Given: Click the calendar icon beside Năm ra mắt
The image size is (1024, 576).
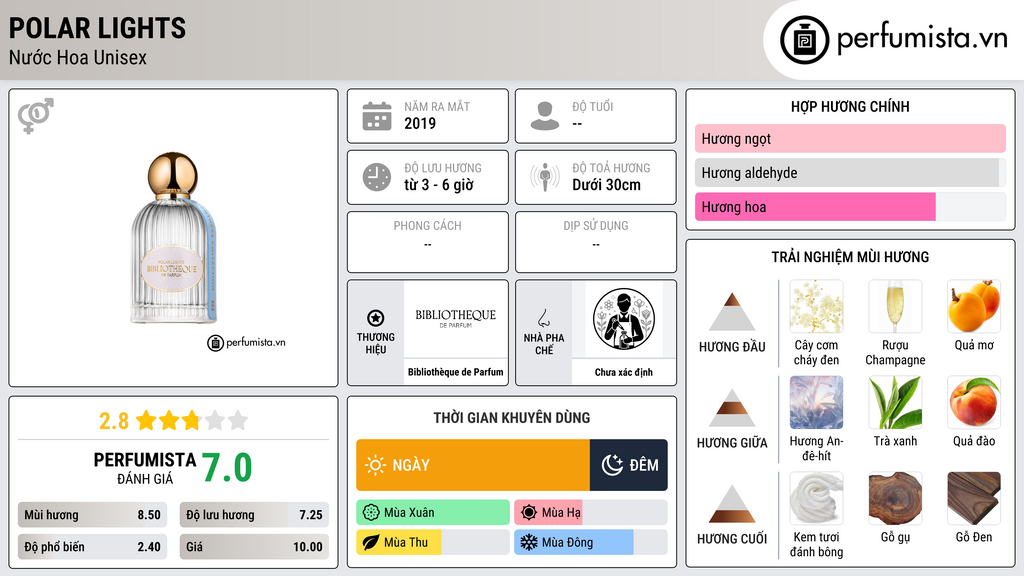Looking at the screenshot, I should click(377, 116).
